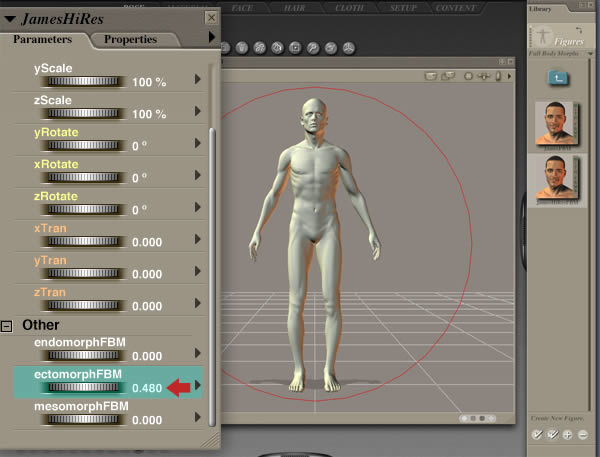Screen dimensions: 600x457
Task: Click the last document color dot below the preview
Action: tap(491, 418)
